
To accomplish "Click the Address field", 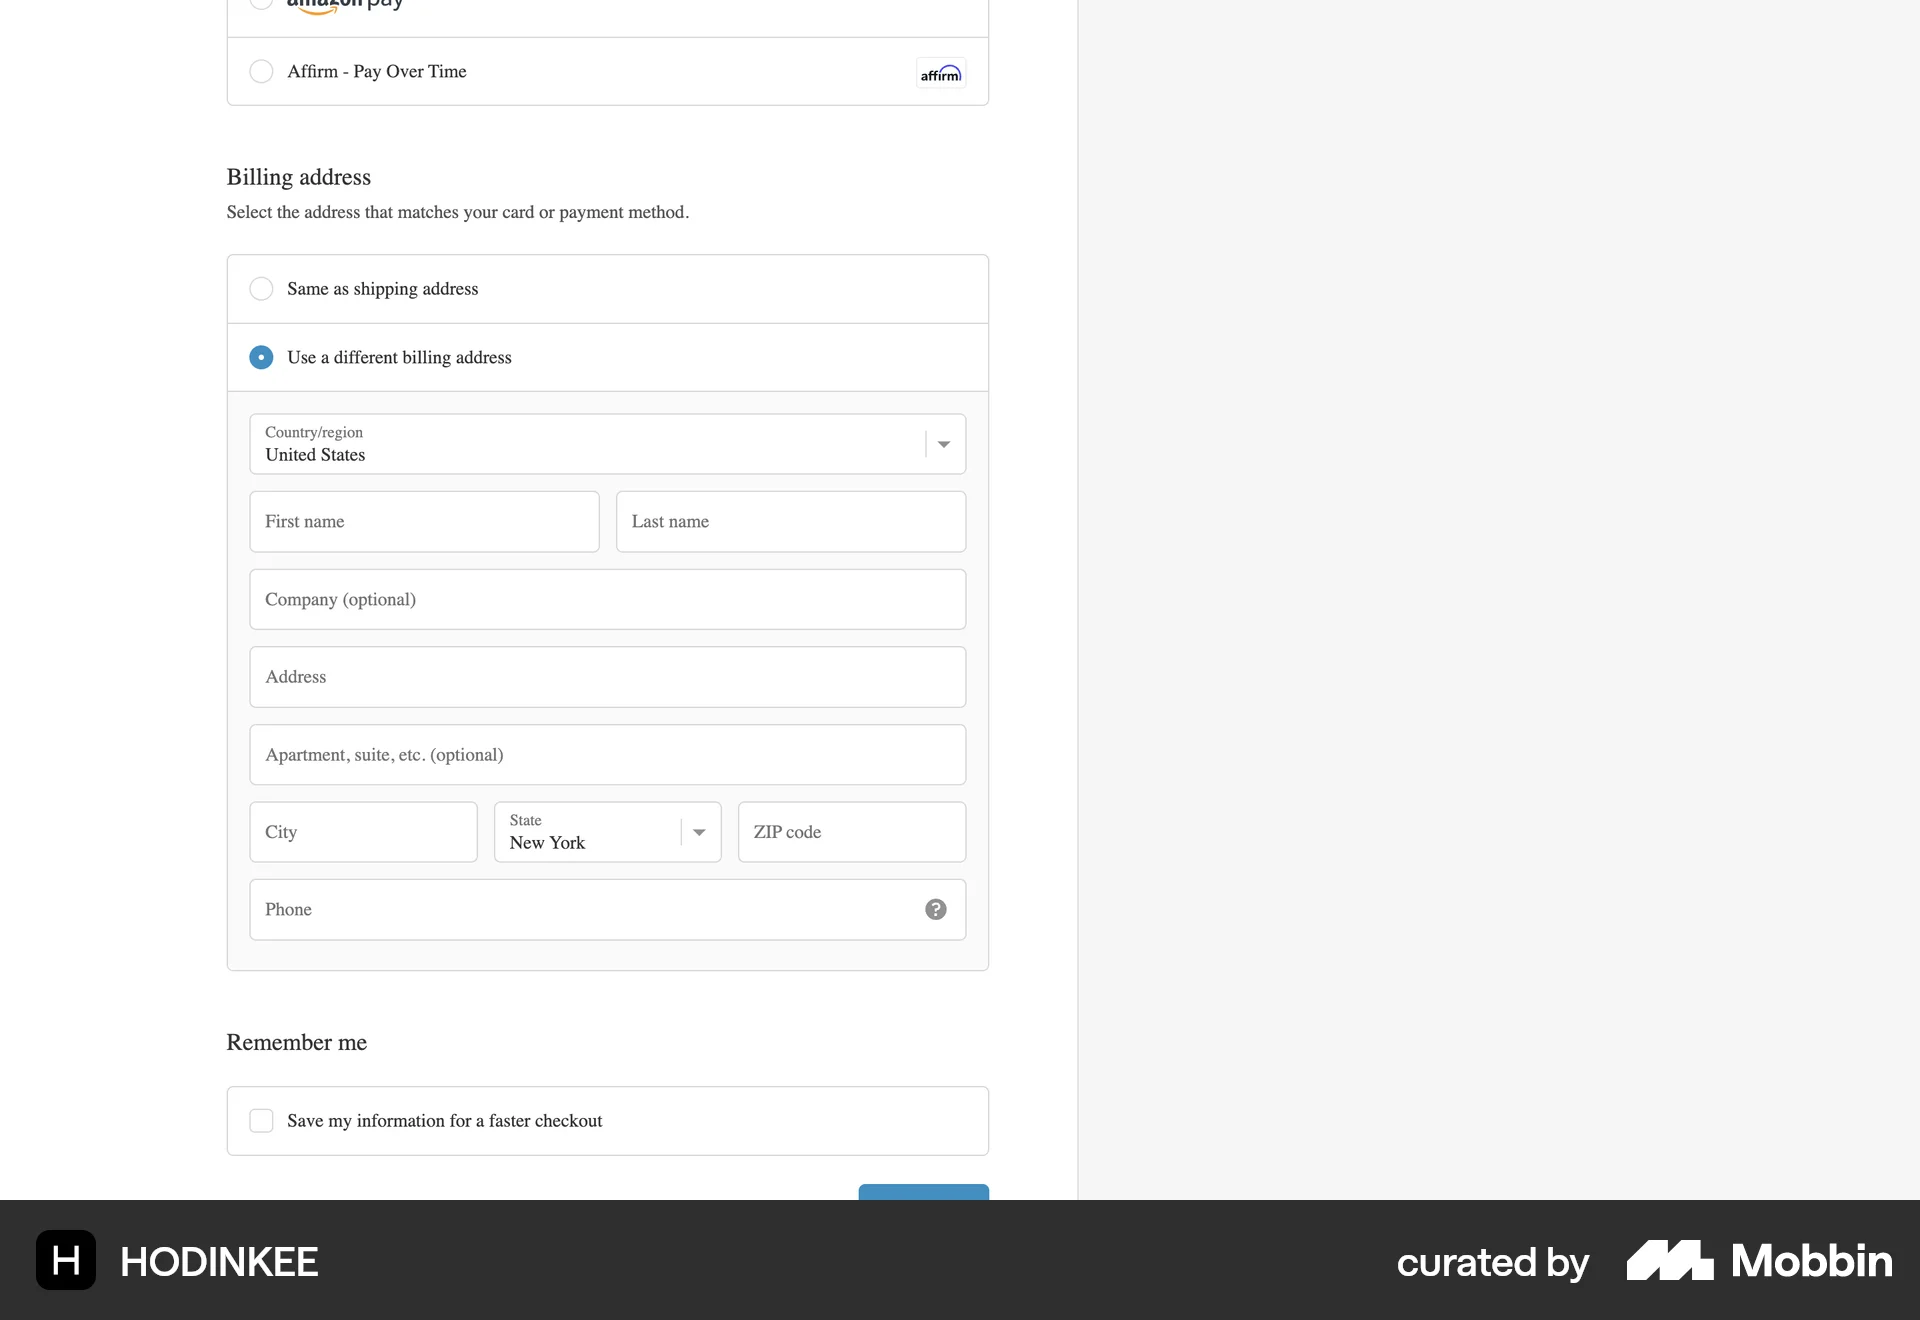I will pos(607,677).
